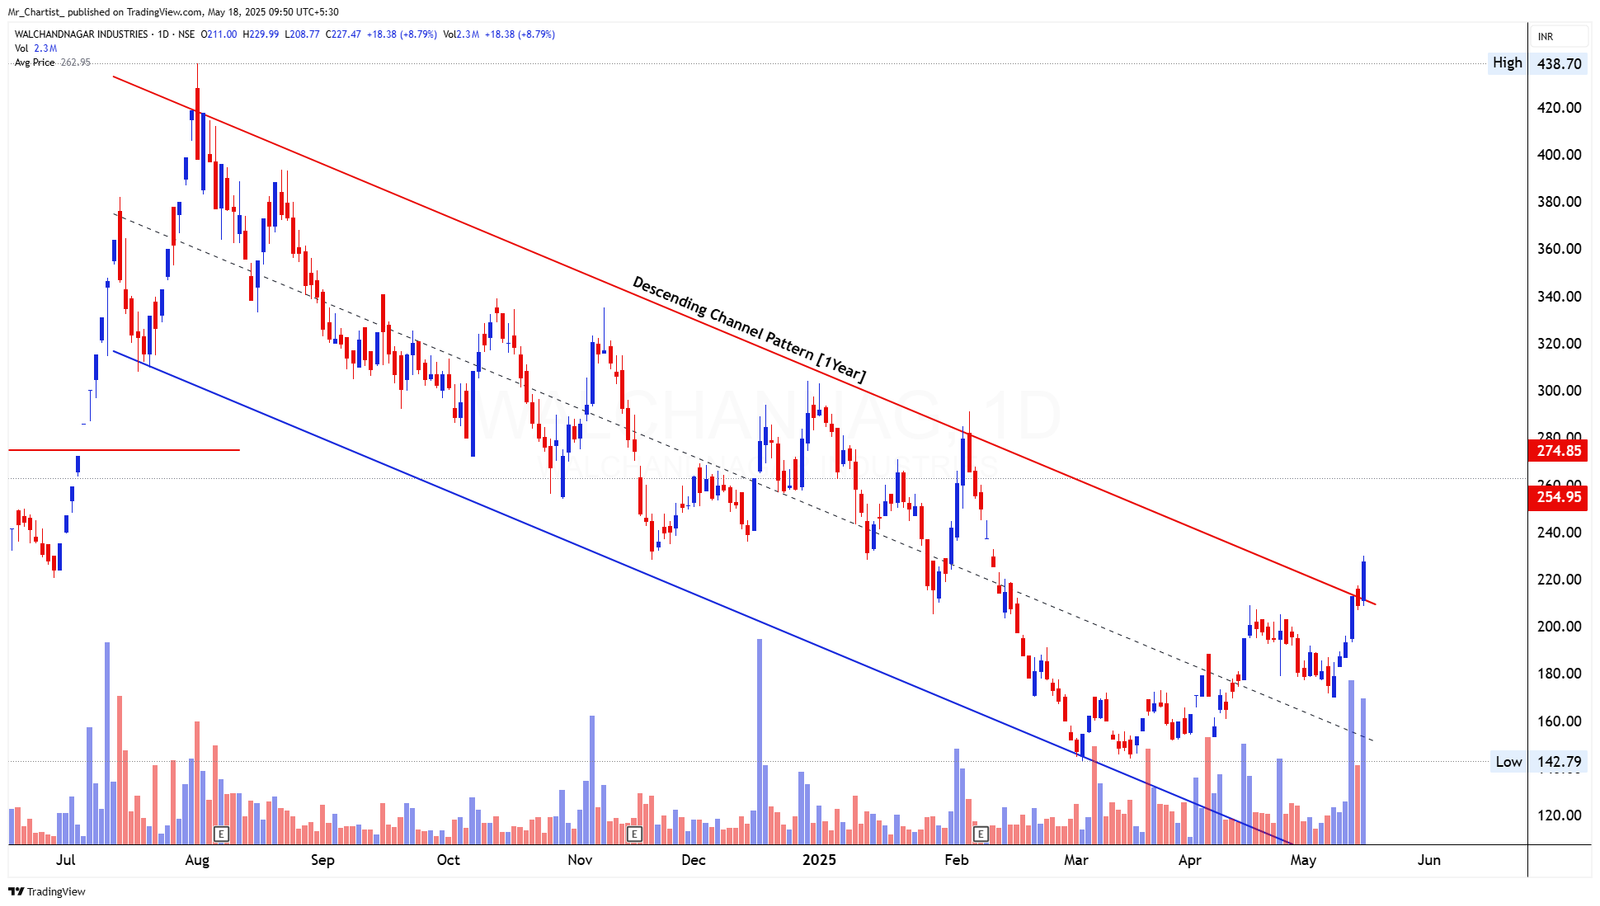Click the 180.00 price axis label
Viewport: 1600px width, 906px height.
tap(1559, 674)
